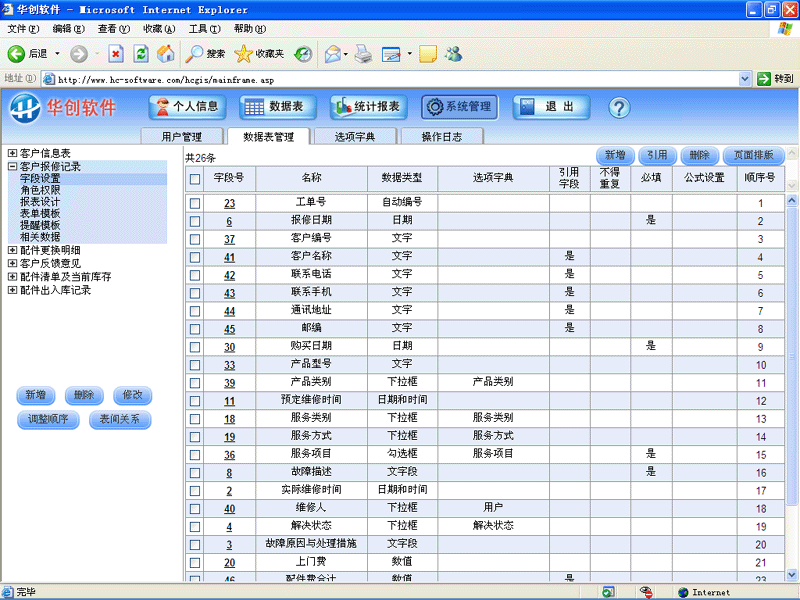The image size is (800, 600).
Task: Click the 退出 exit button
Action: tap(551, 107)
